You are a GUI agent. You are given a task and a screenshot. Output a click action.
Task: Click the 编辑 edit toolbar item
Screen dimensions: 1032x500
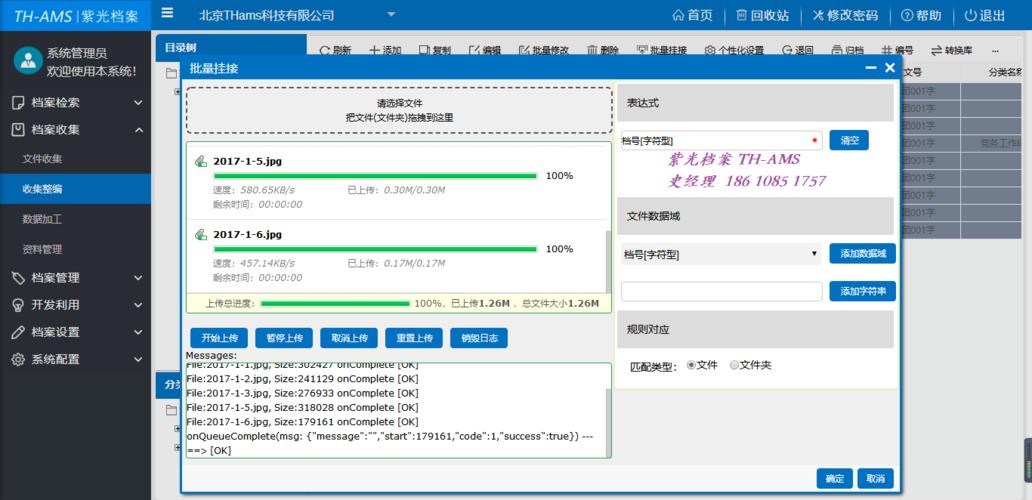(x=485, y=51)
